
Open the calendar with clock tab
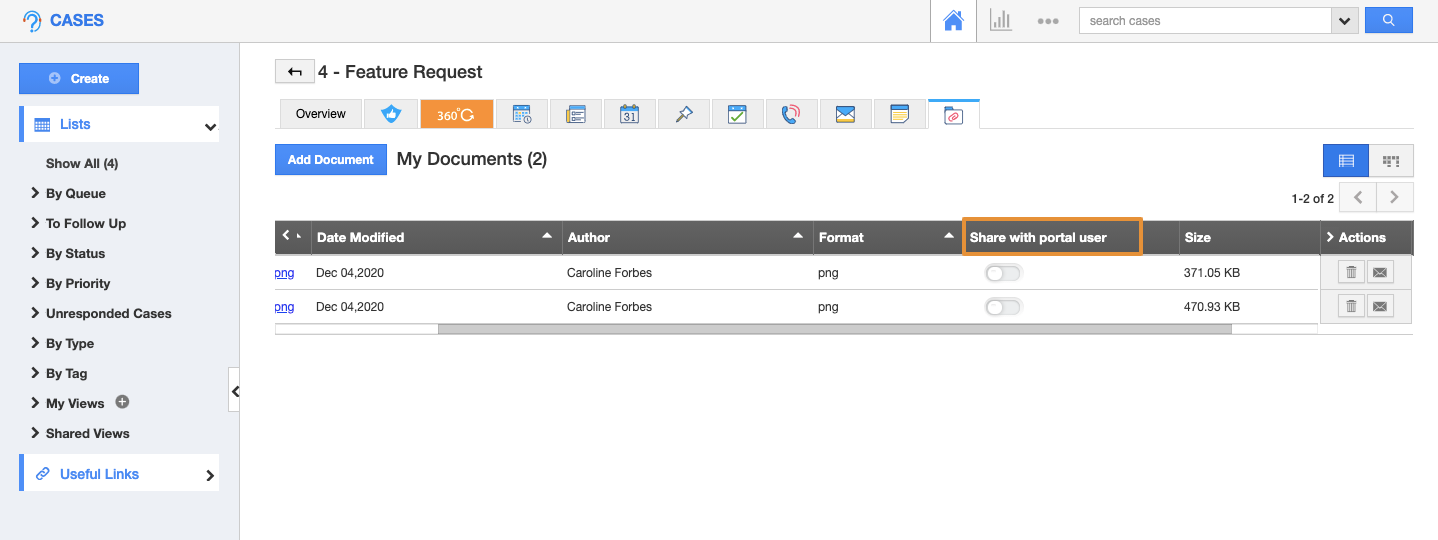click(x=522, y=114)
